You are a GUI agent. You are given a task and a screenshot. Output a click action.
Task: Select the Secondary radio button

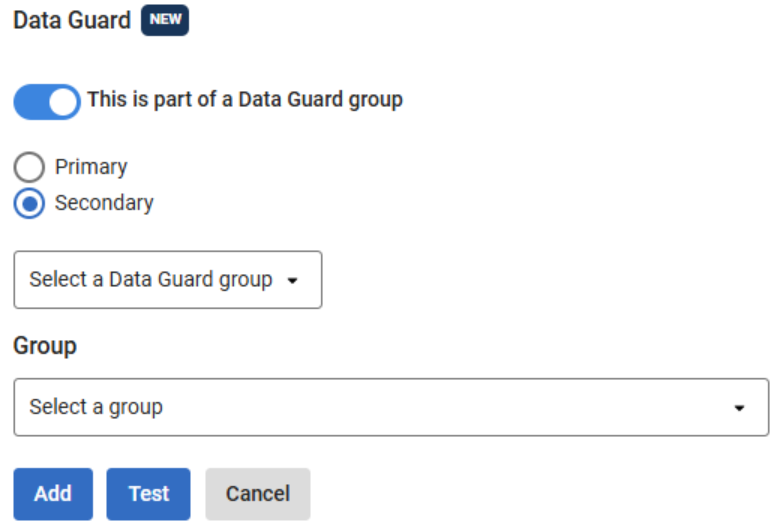coord(30,203)
